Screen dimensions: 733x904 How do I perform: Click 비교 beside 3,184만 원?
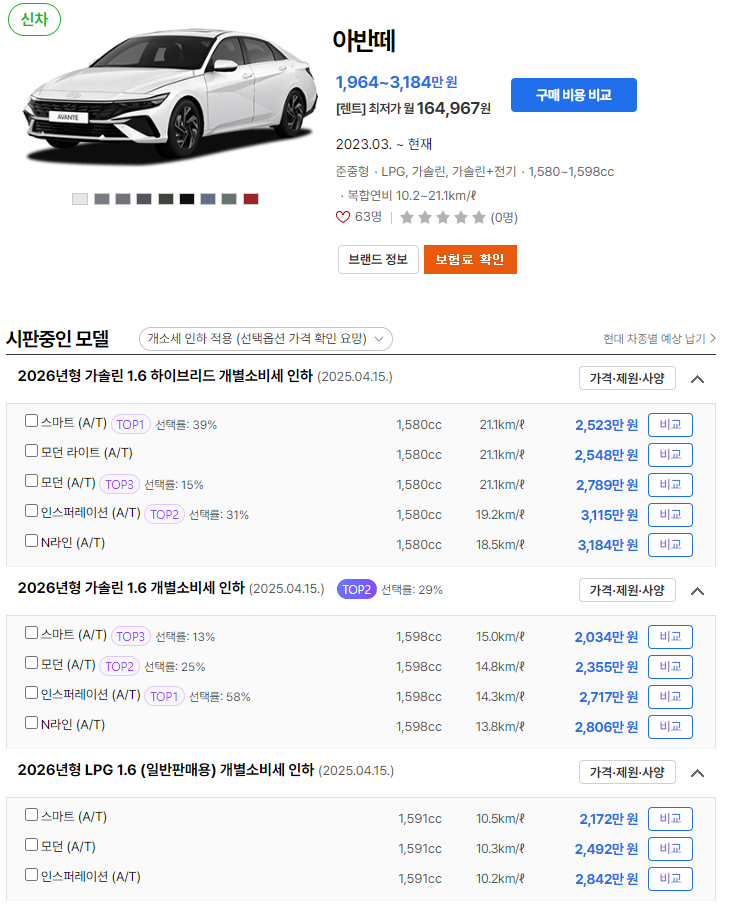point(670,545)
